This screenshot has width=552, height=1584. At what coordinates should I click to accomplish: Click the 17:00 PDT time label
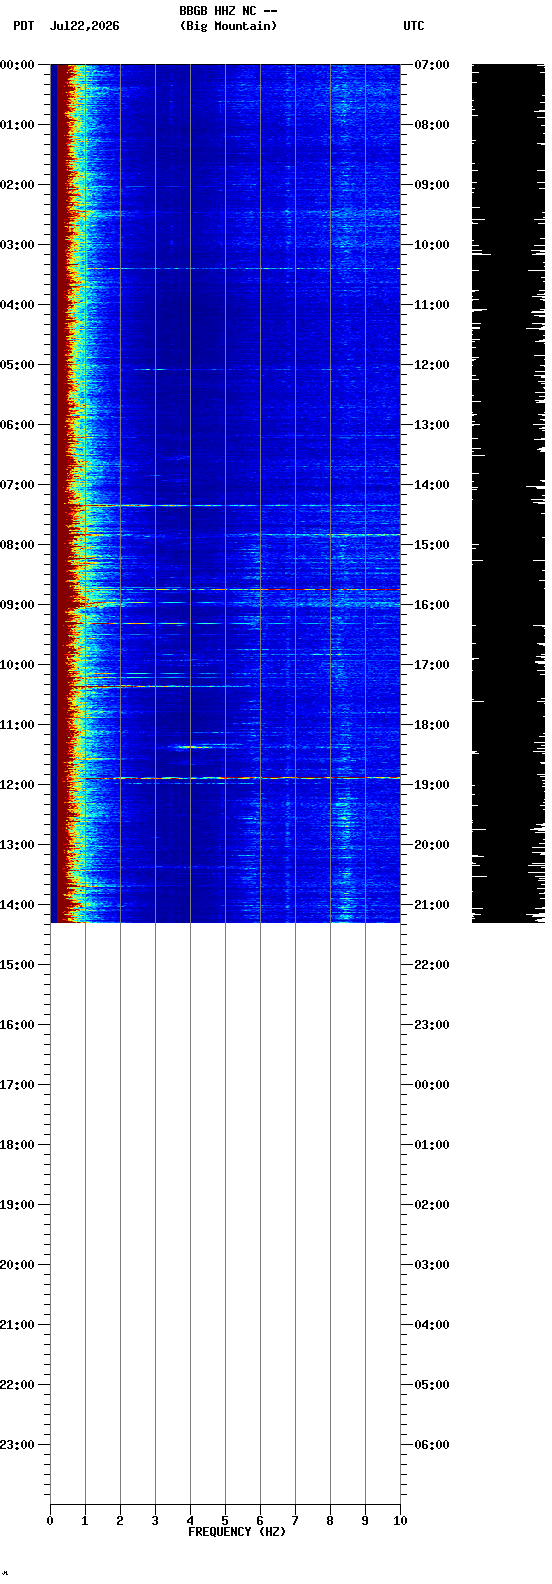18,1085
